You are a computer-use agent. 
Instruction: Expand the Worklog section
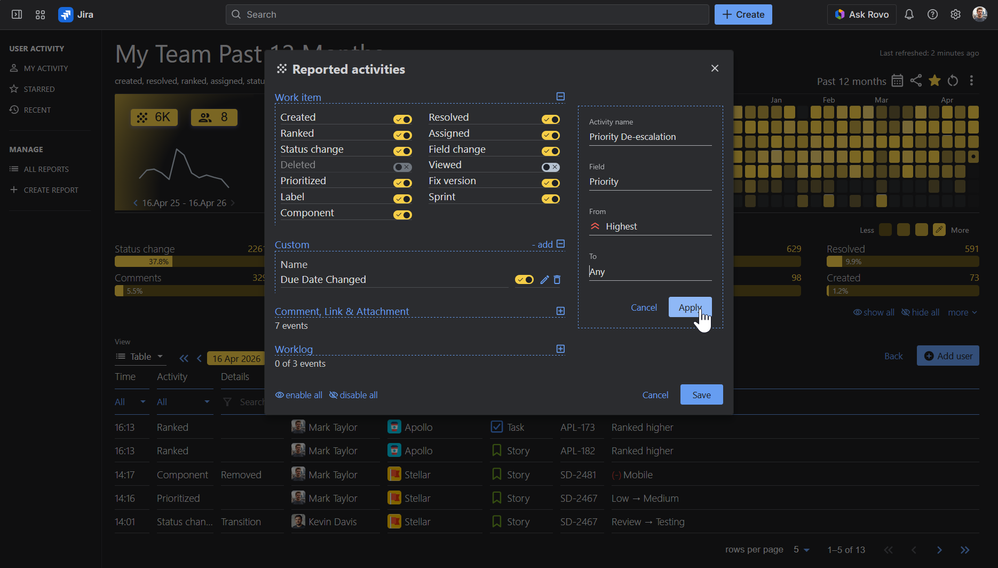tap(560, 349)
